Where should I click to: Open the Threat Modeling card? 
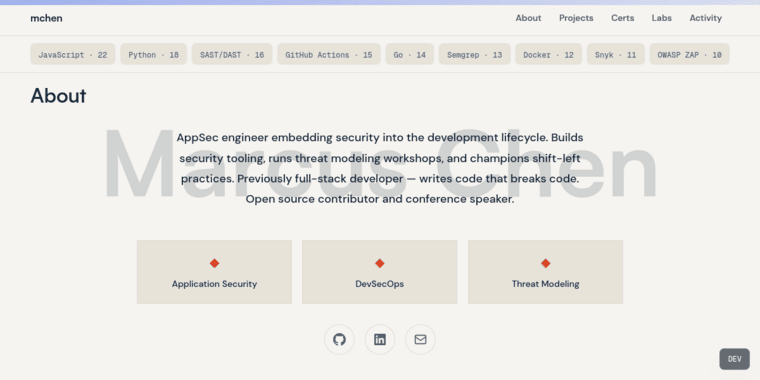pyautogui.click(x=545, y=272)
